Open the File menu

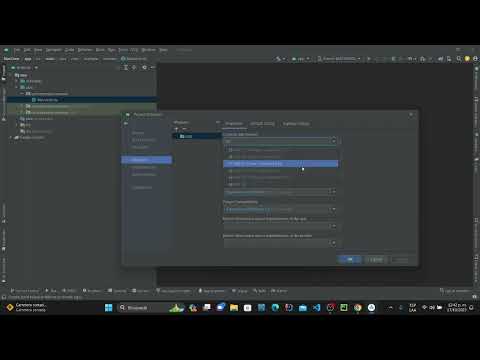(x=17, y=50)
